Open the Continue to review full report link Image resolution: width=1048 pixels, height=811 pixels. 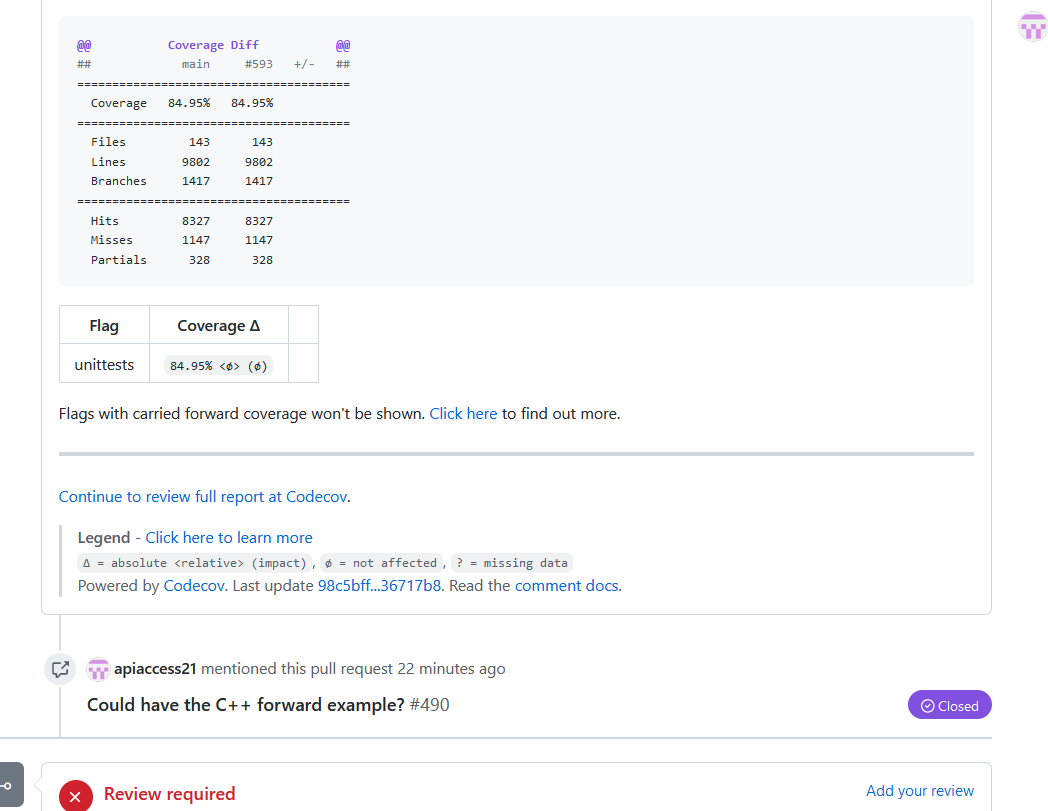(203, 496)
